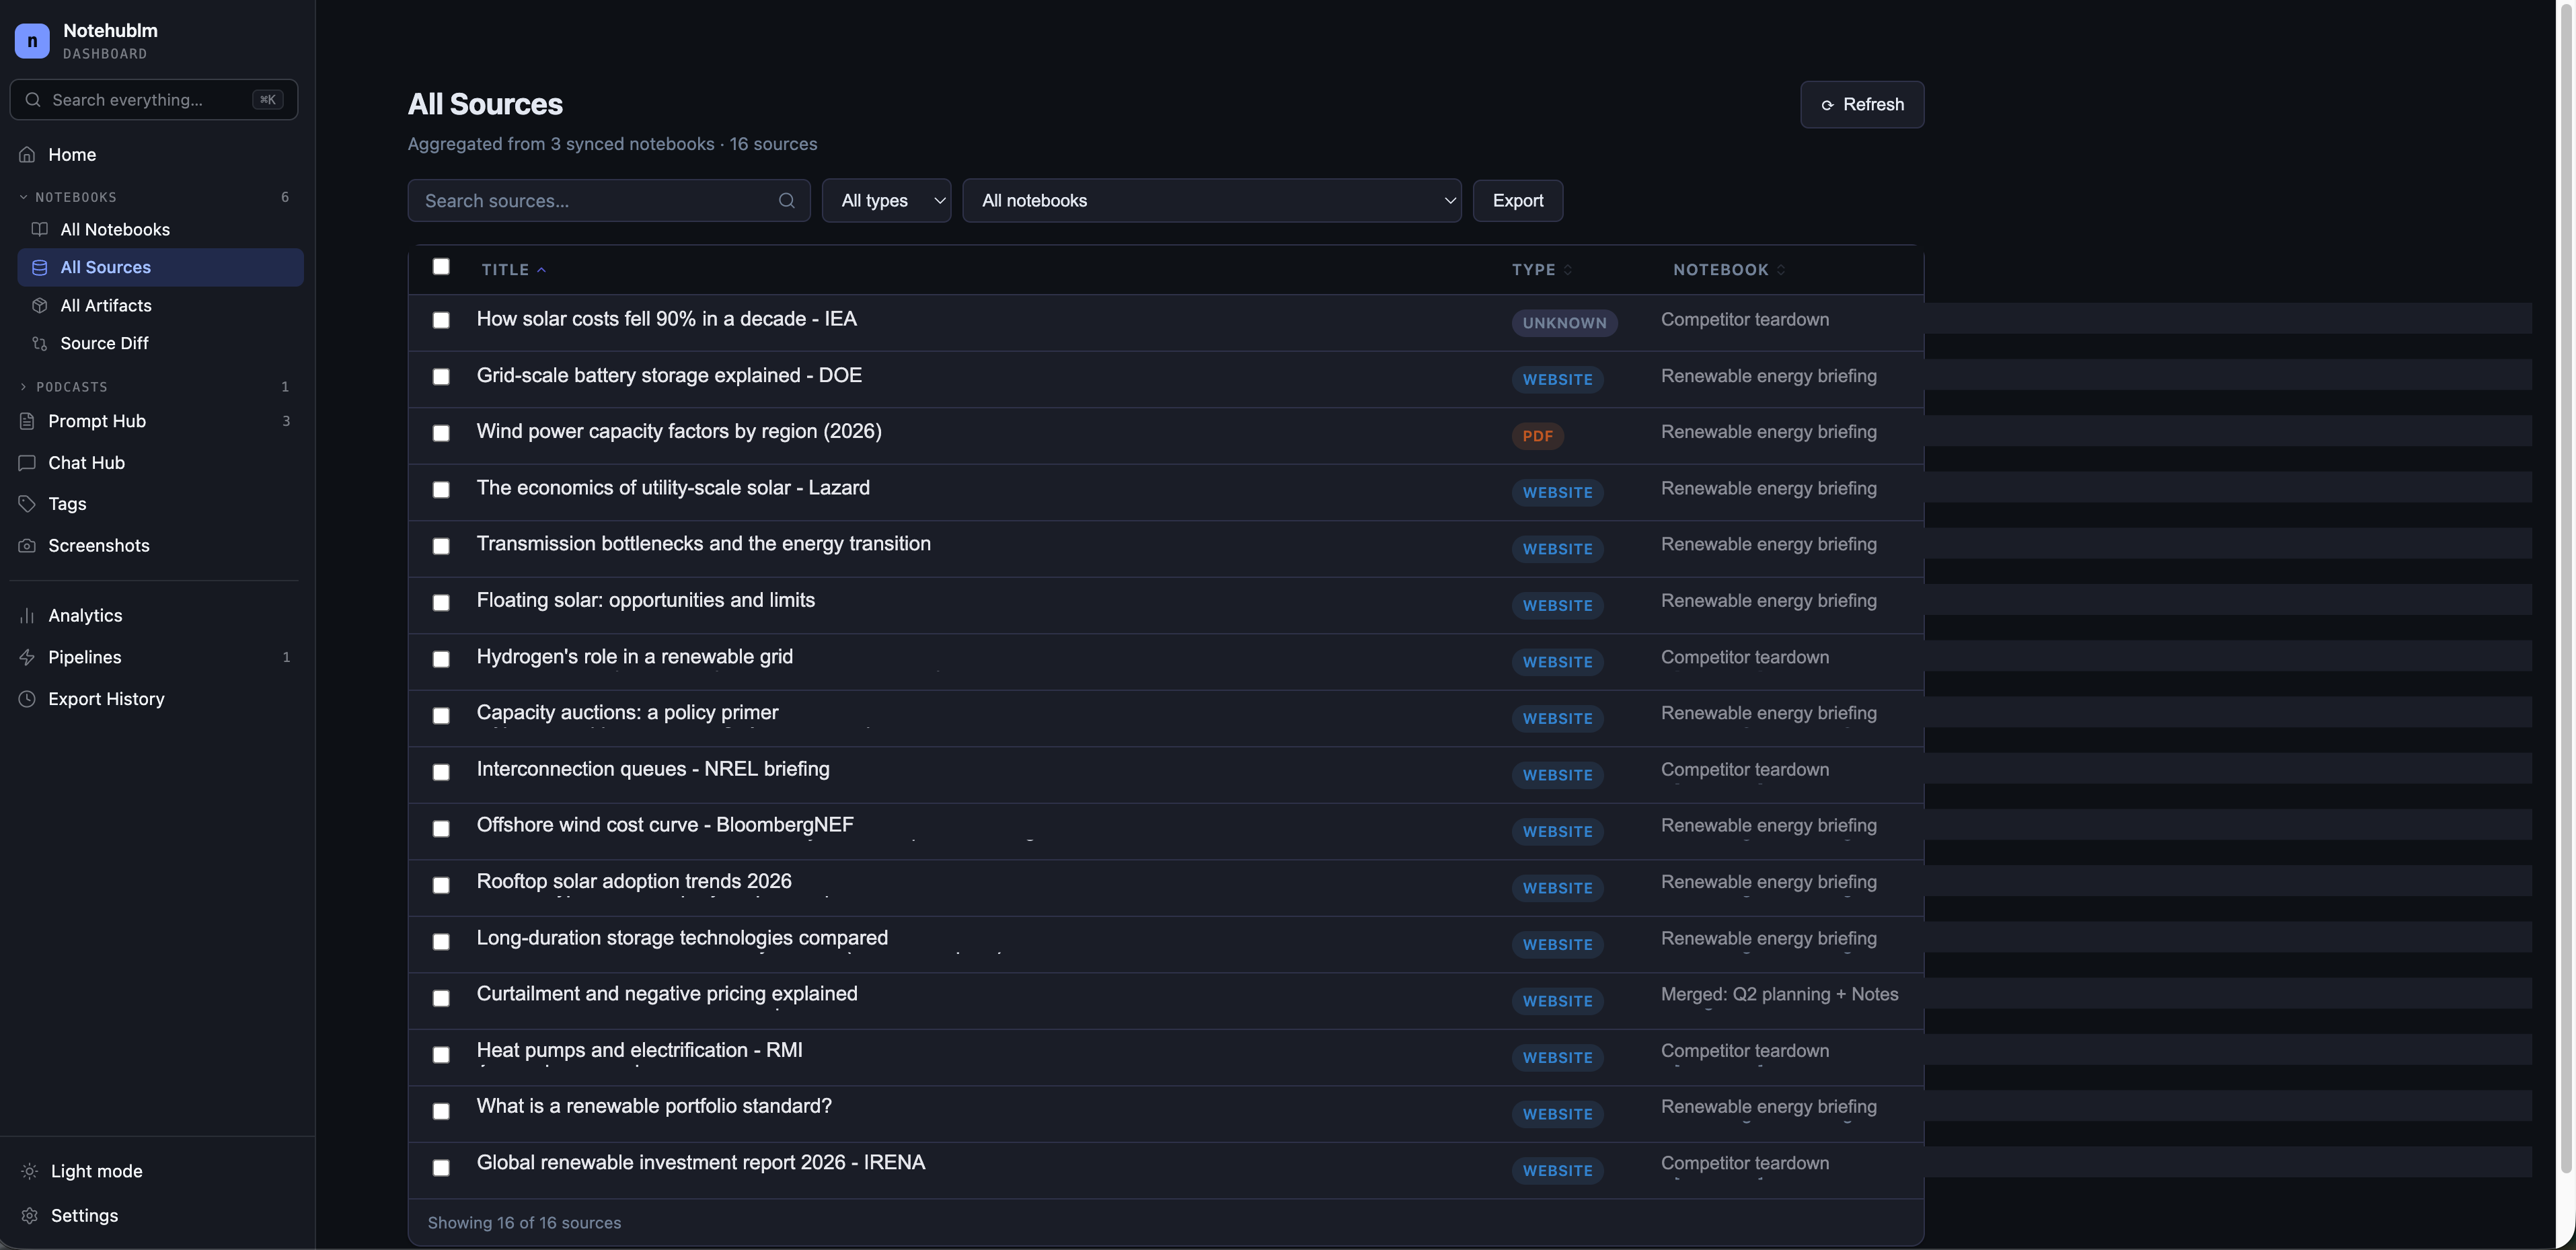The image size is (2576, 1250).
Task: Open Settings from the sidebar
Action: click(x=84, y=1216)
